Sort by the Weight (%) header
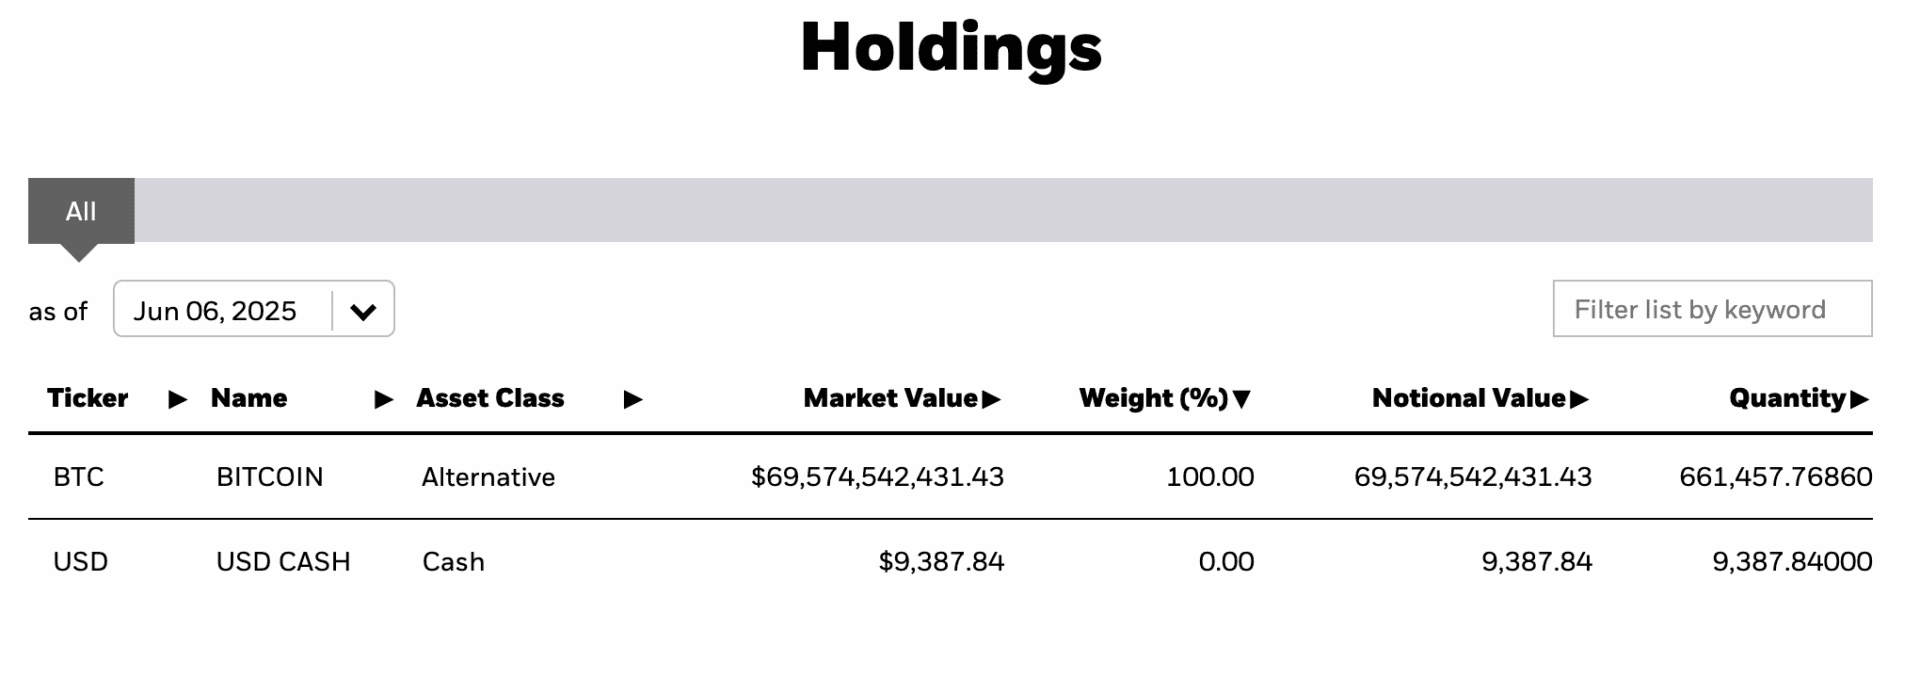This screenshot has height=678, width=1920. click(x=1153, y=399)
